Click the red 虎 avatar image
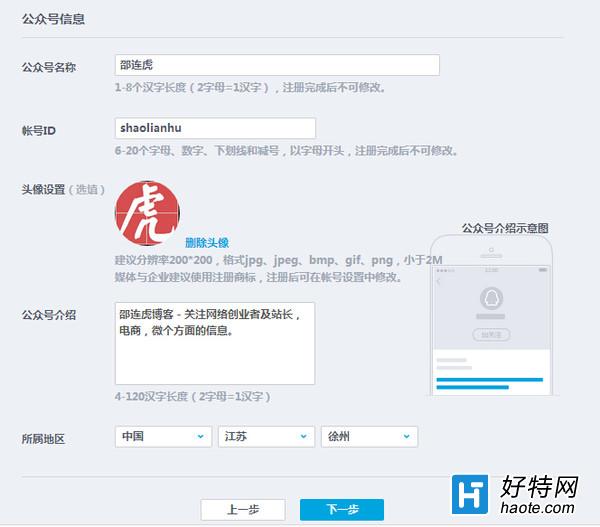The image size is (600, 527). 147,213
